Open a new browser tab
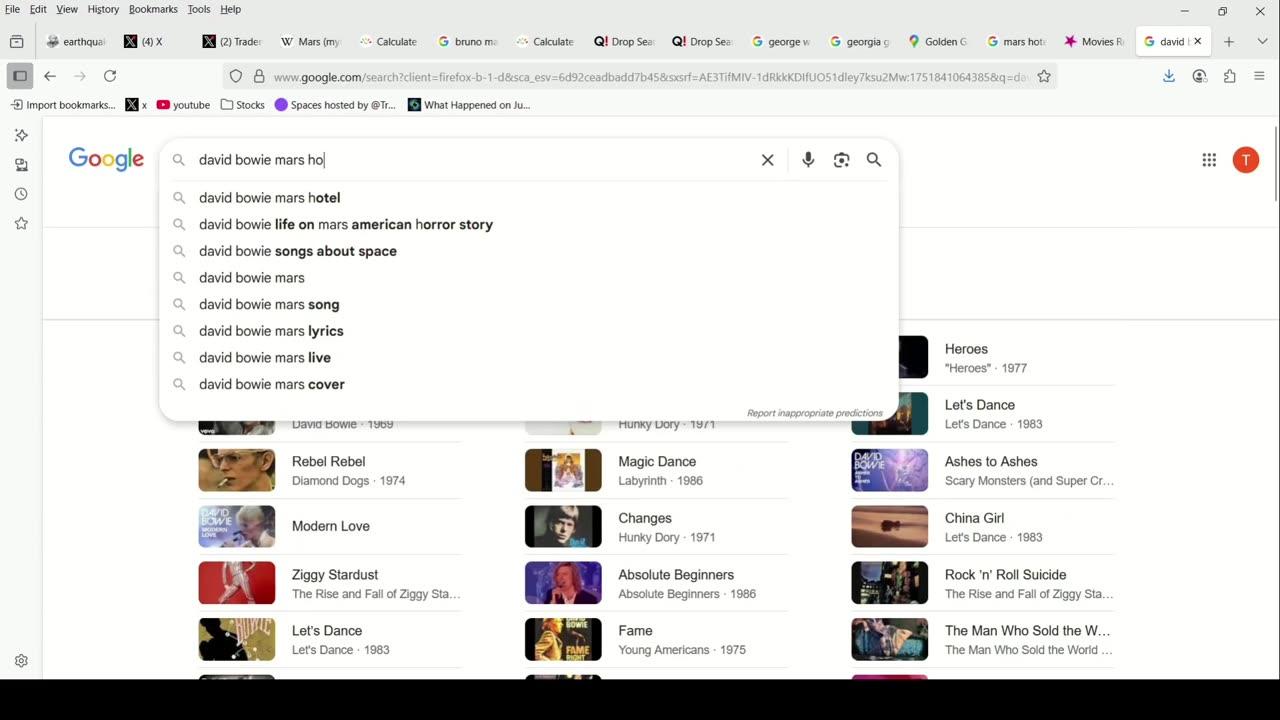This screenshot has width=1280, height=720. (1229, 42)
